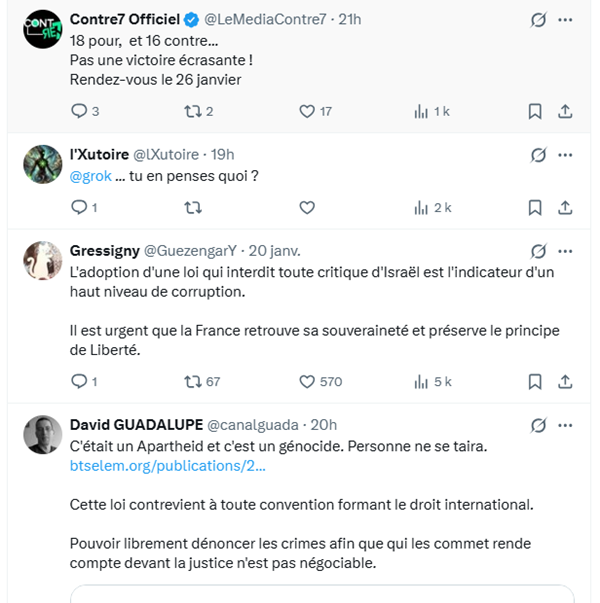Reply to Gressigny's post

pyautogui.click(x=80, y=381)
